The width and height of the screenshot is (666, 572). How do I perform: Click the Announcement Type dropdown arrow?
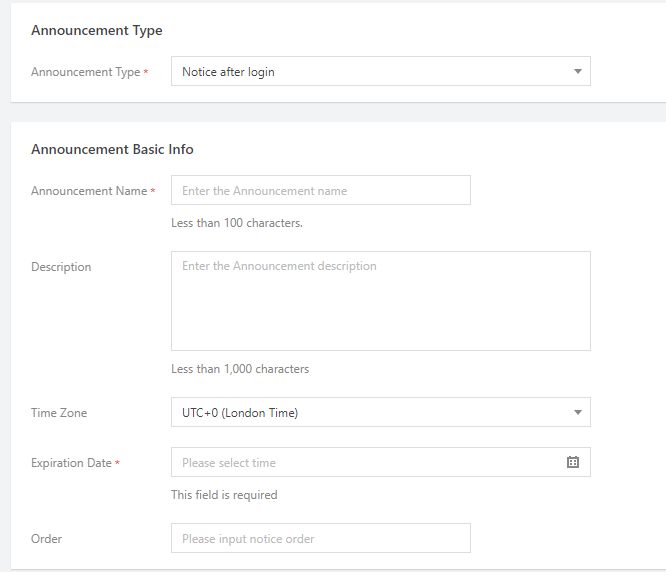click(577, 72)
